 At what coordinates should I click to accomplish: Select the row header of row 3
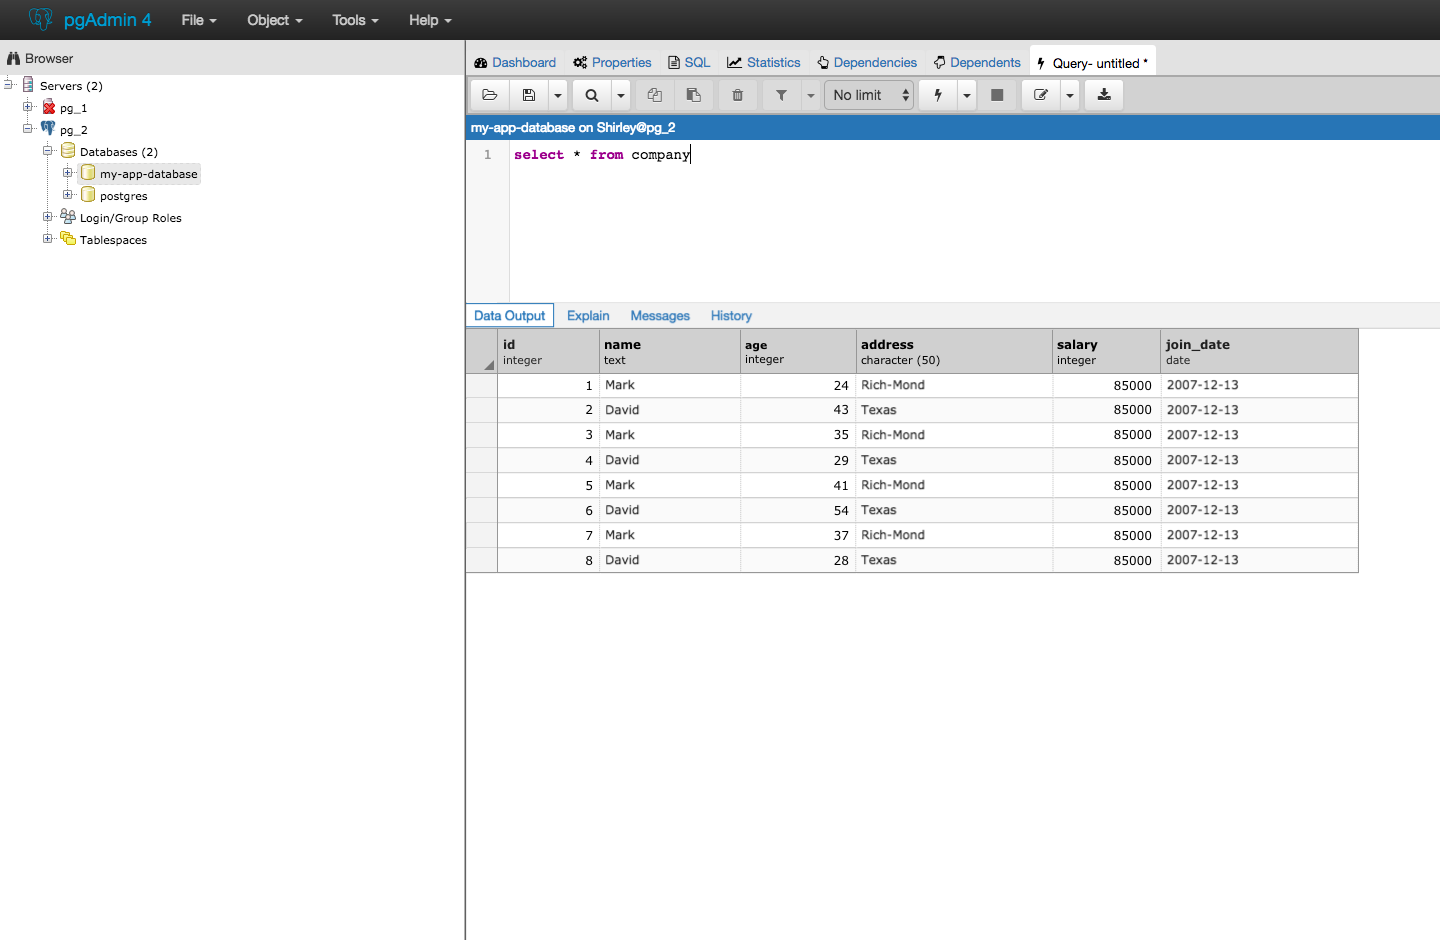pyautogui.click(x=482, y=434)
